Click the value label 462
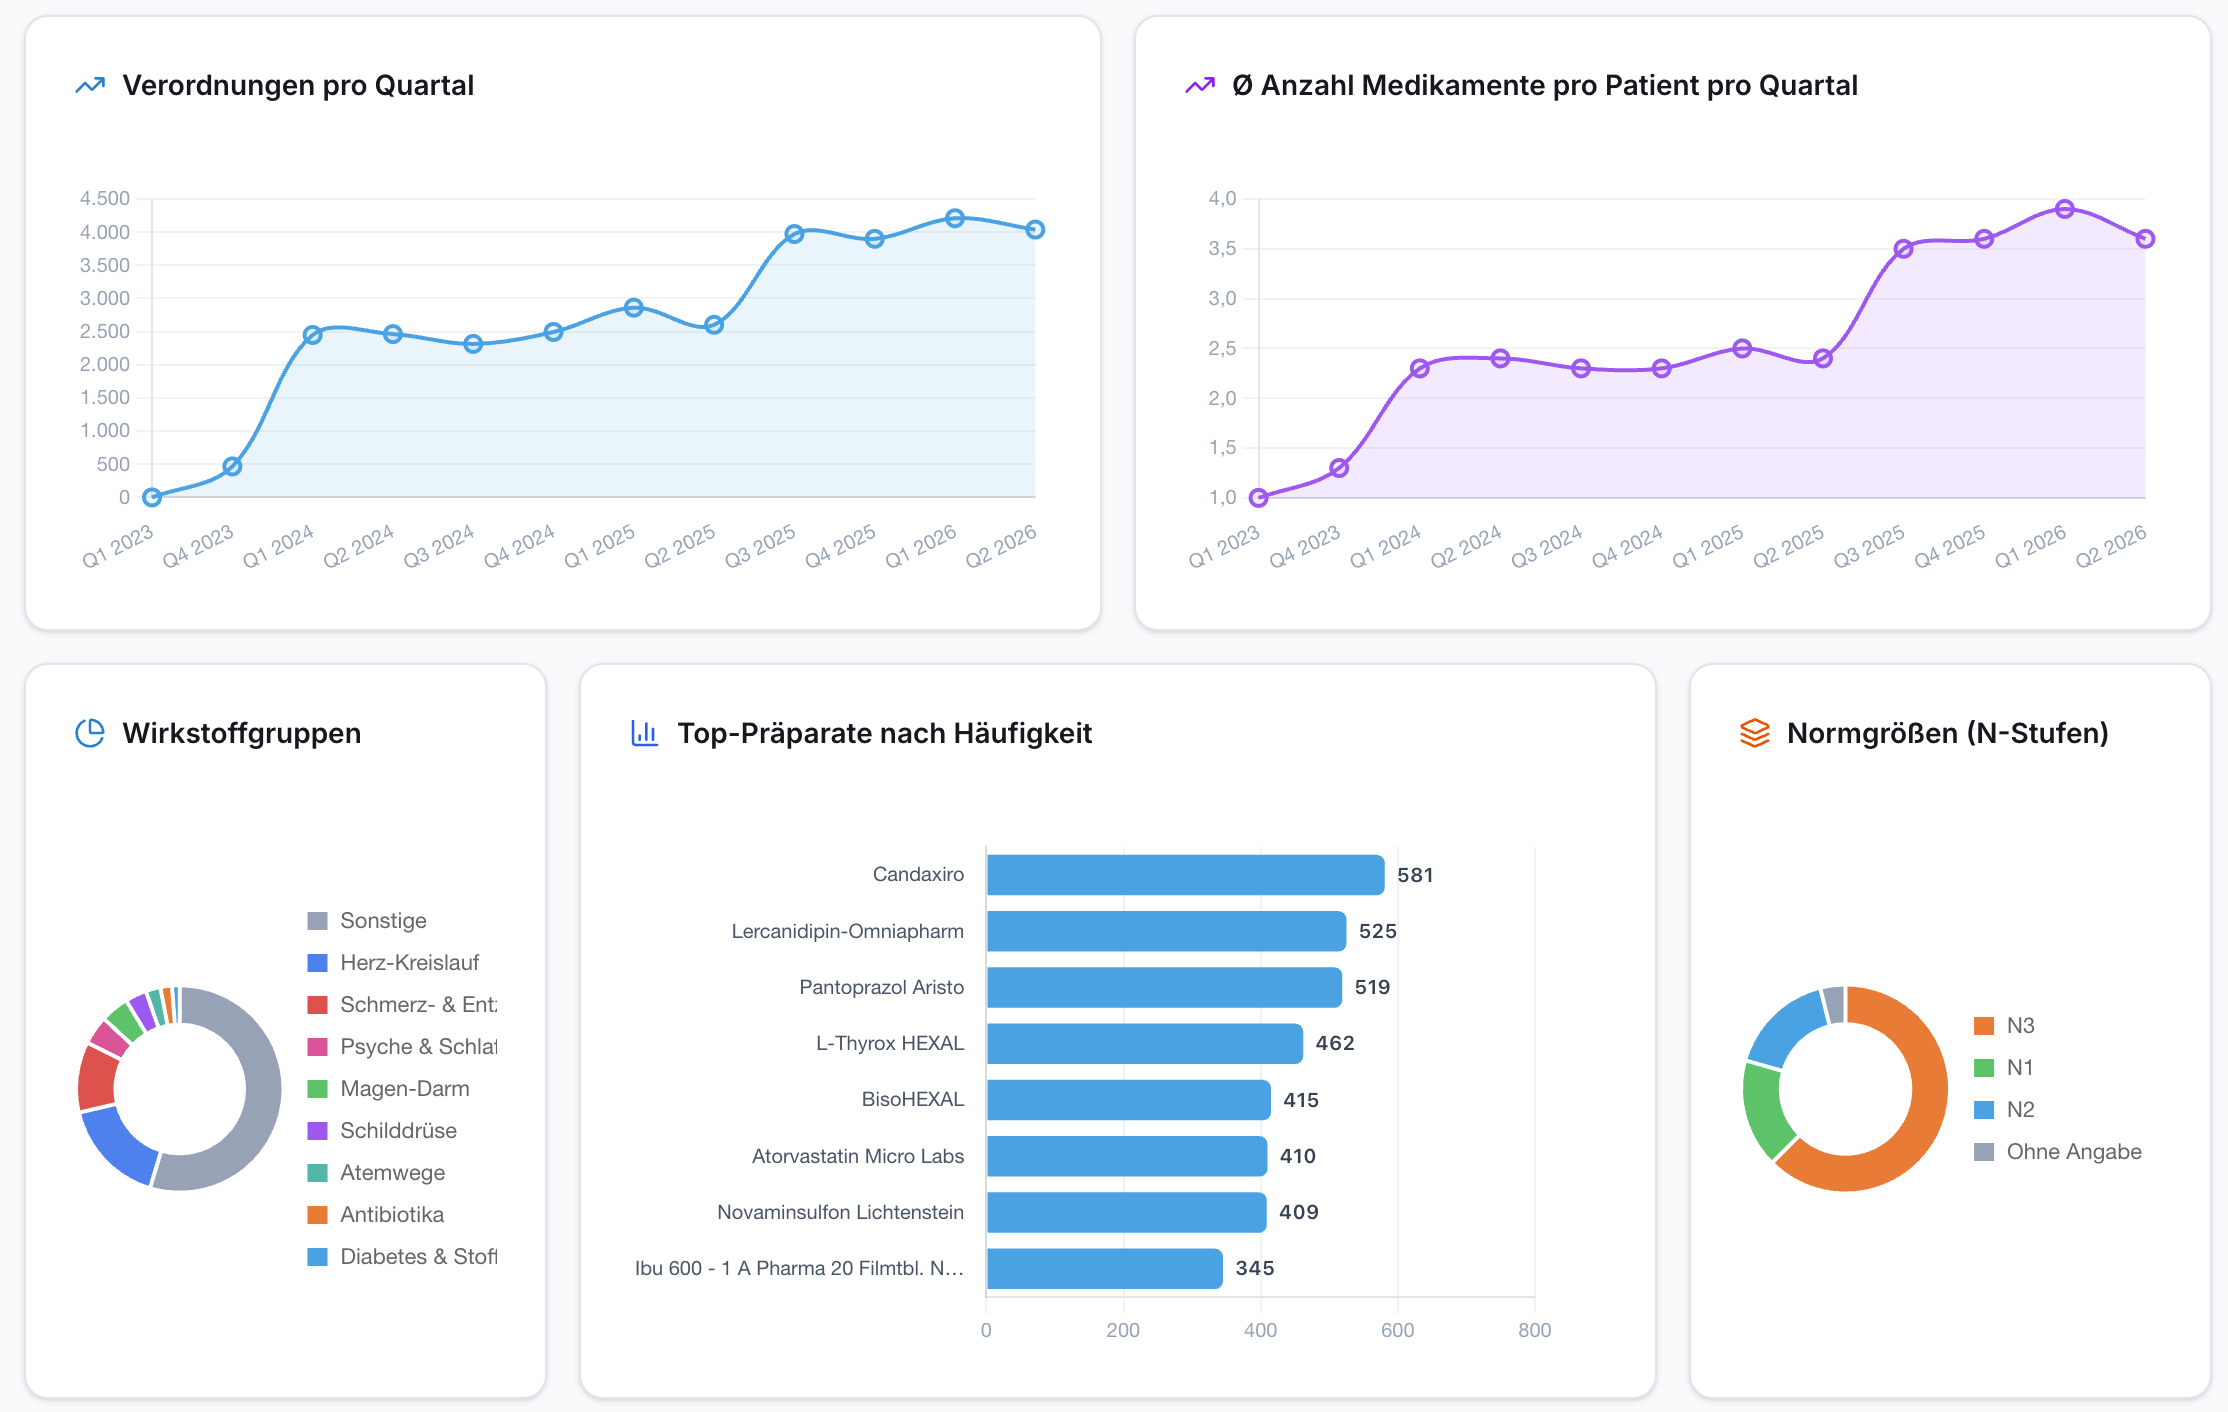Screen dimensions: 2228x1412 [x=1335, y=1043]
